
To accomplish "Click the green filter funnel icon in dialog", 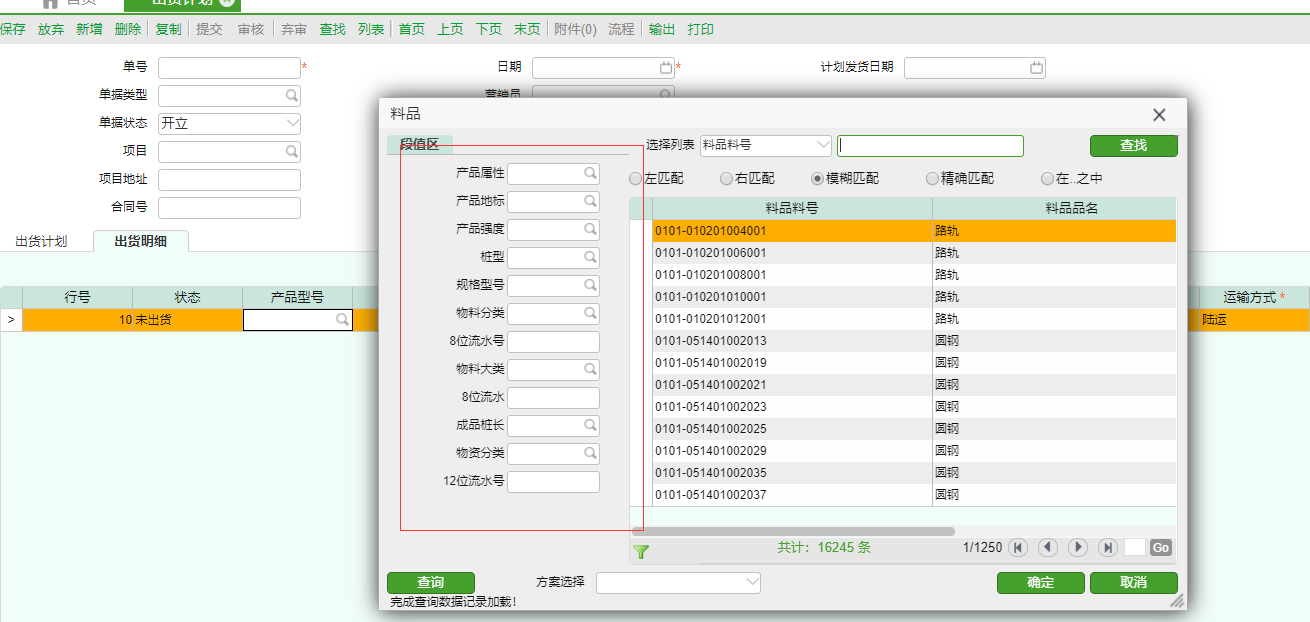I will pos(643,551).
